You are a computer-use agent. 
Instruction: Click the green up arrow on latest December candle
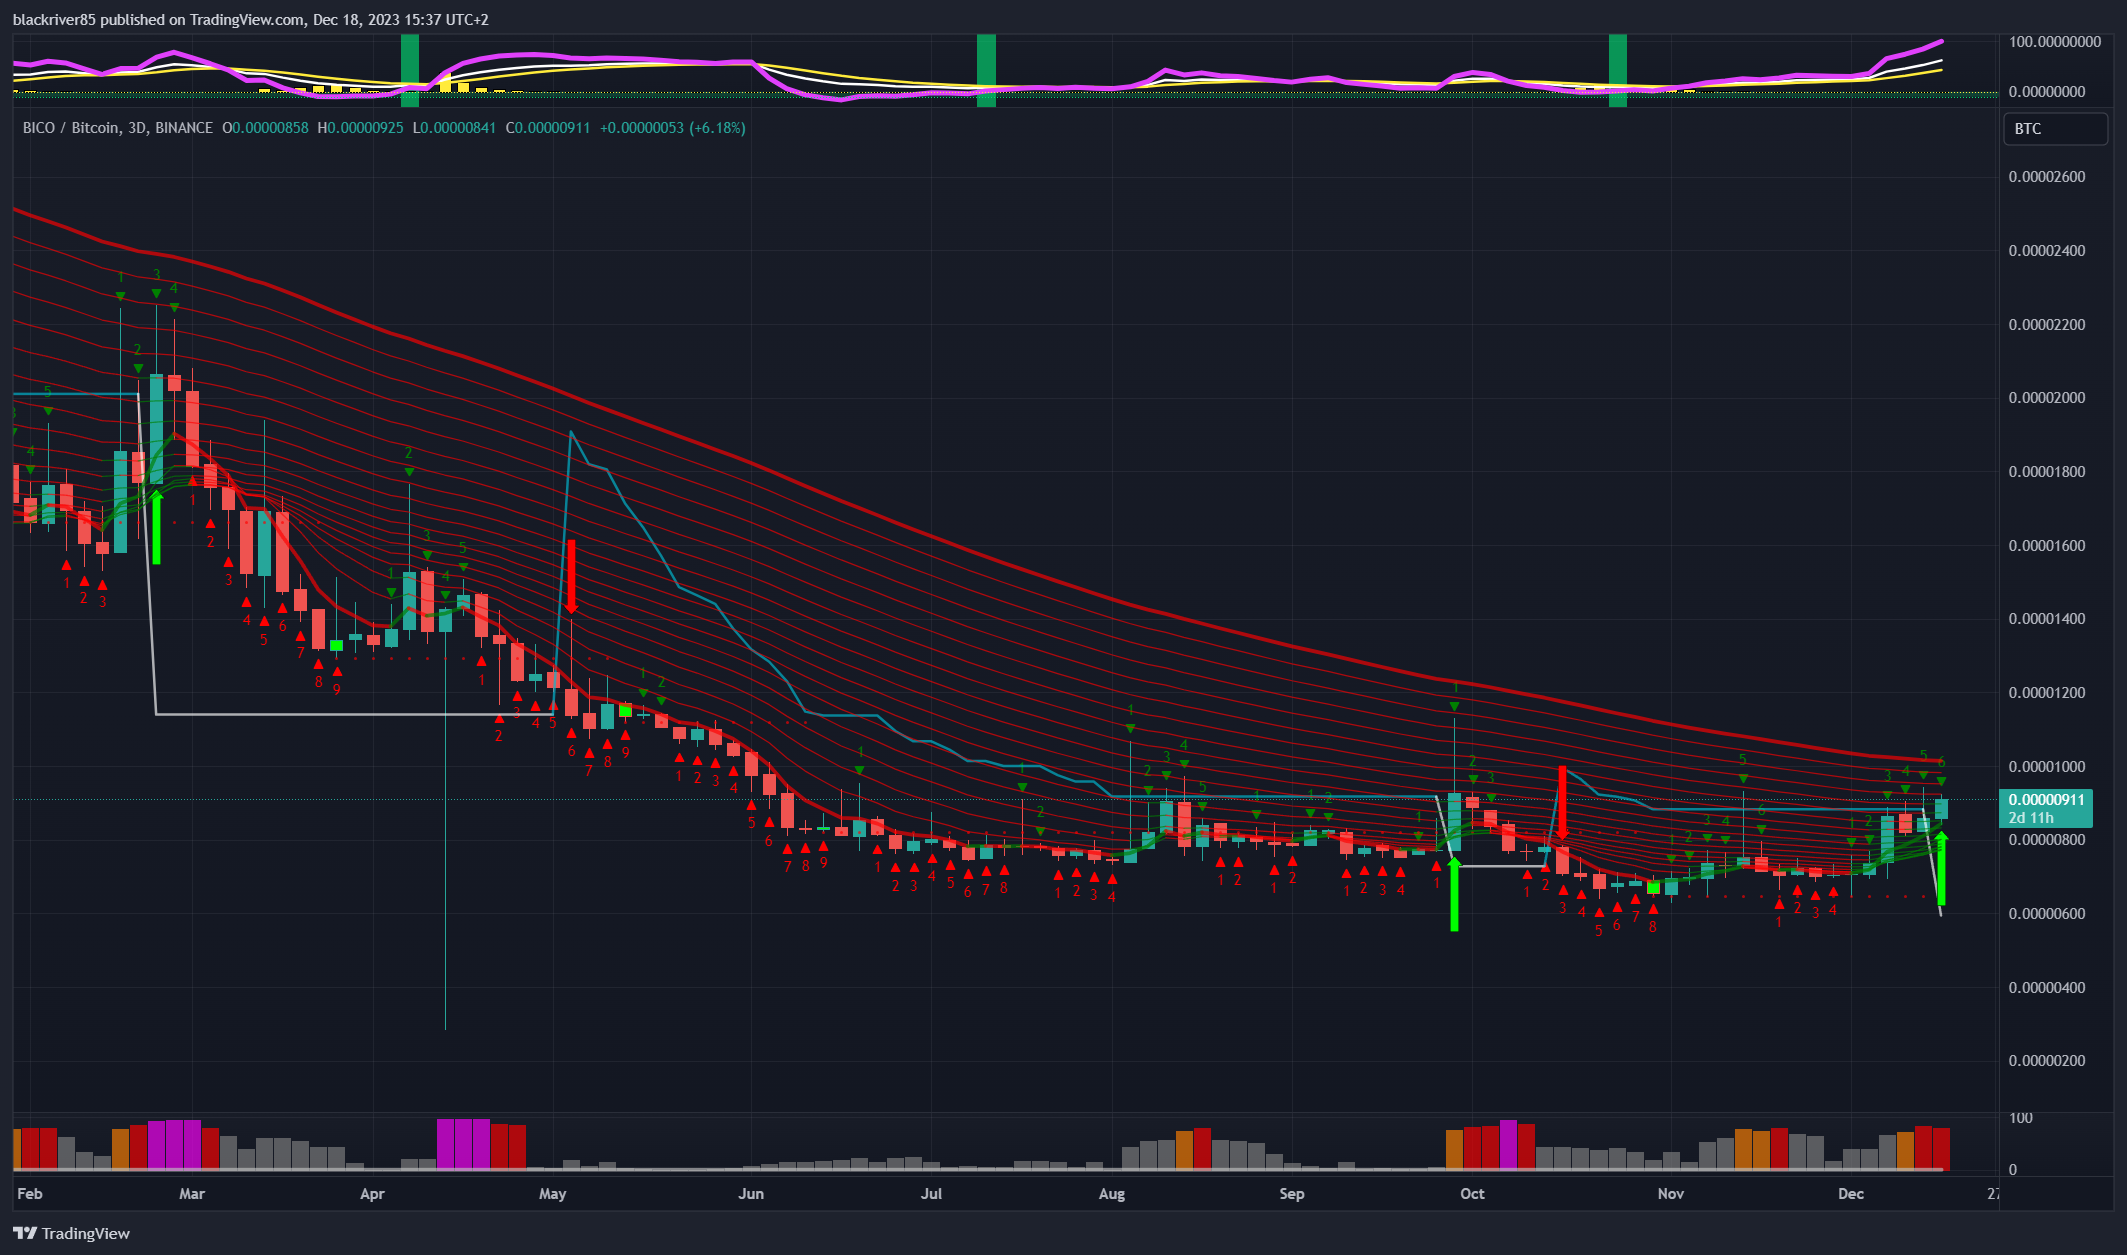1941,869
